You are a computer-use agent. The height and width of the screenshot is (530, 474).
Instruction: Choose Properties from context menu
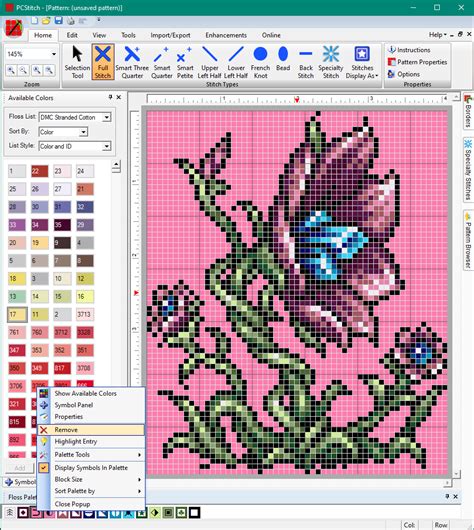[91, 417]
